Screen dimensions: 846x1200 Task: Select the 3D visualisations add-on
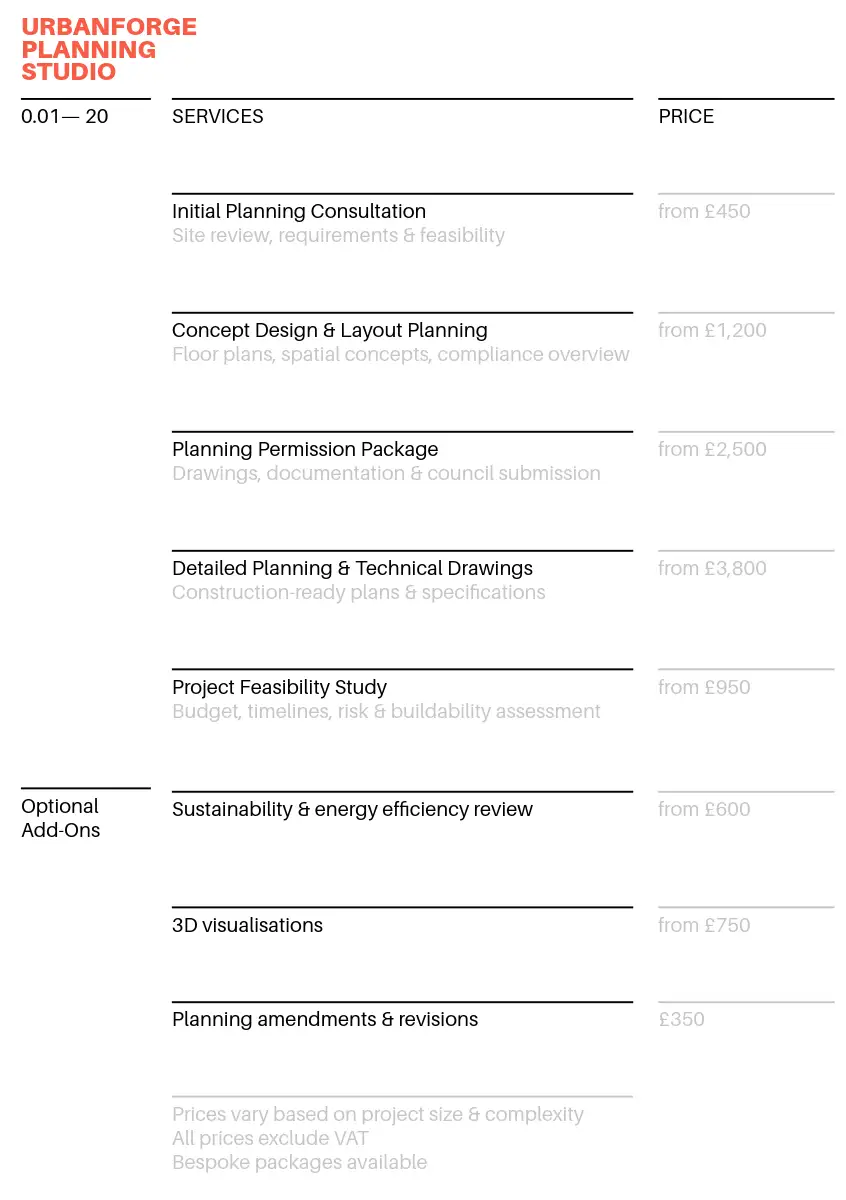(x=247, y=926)
